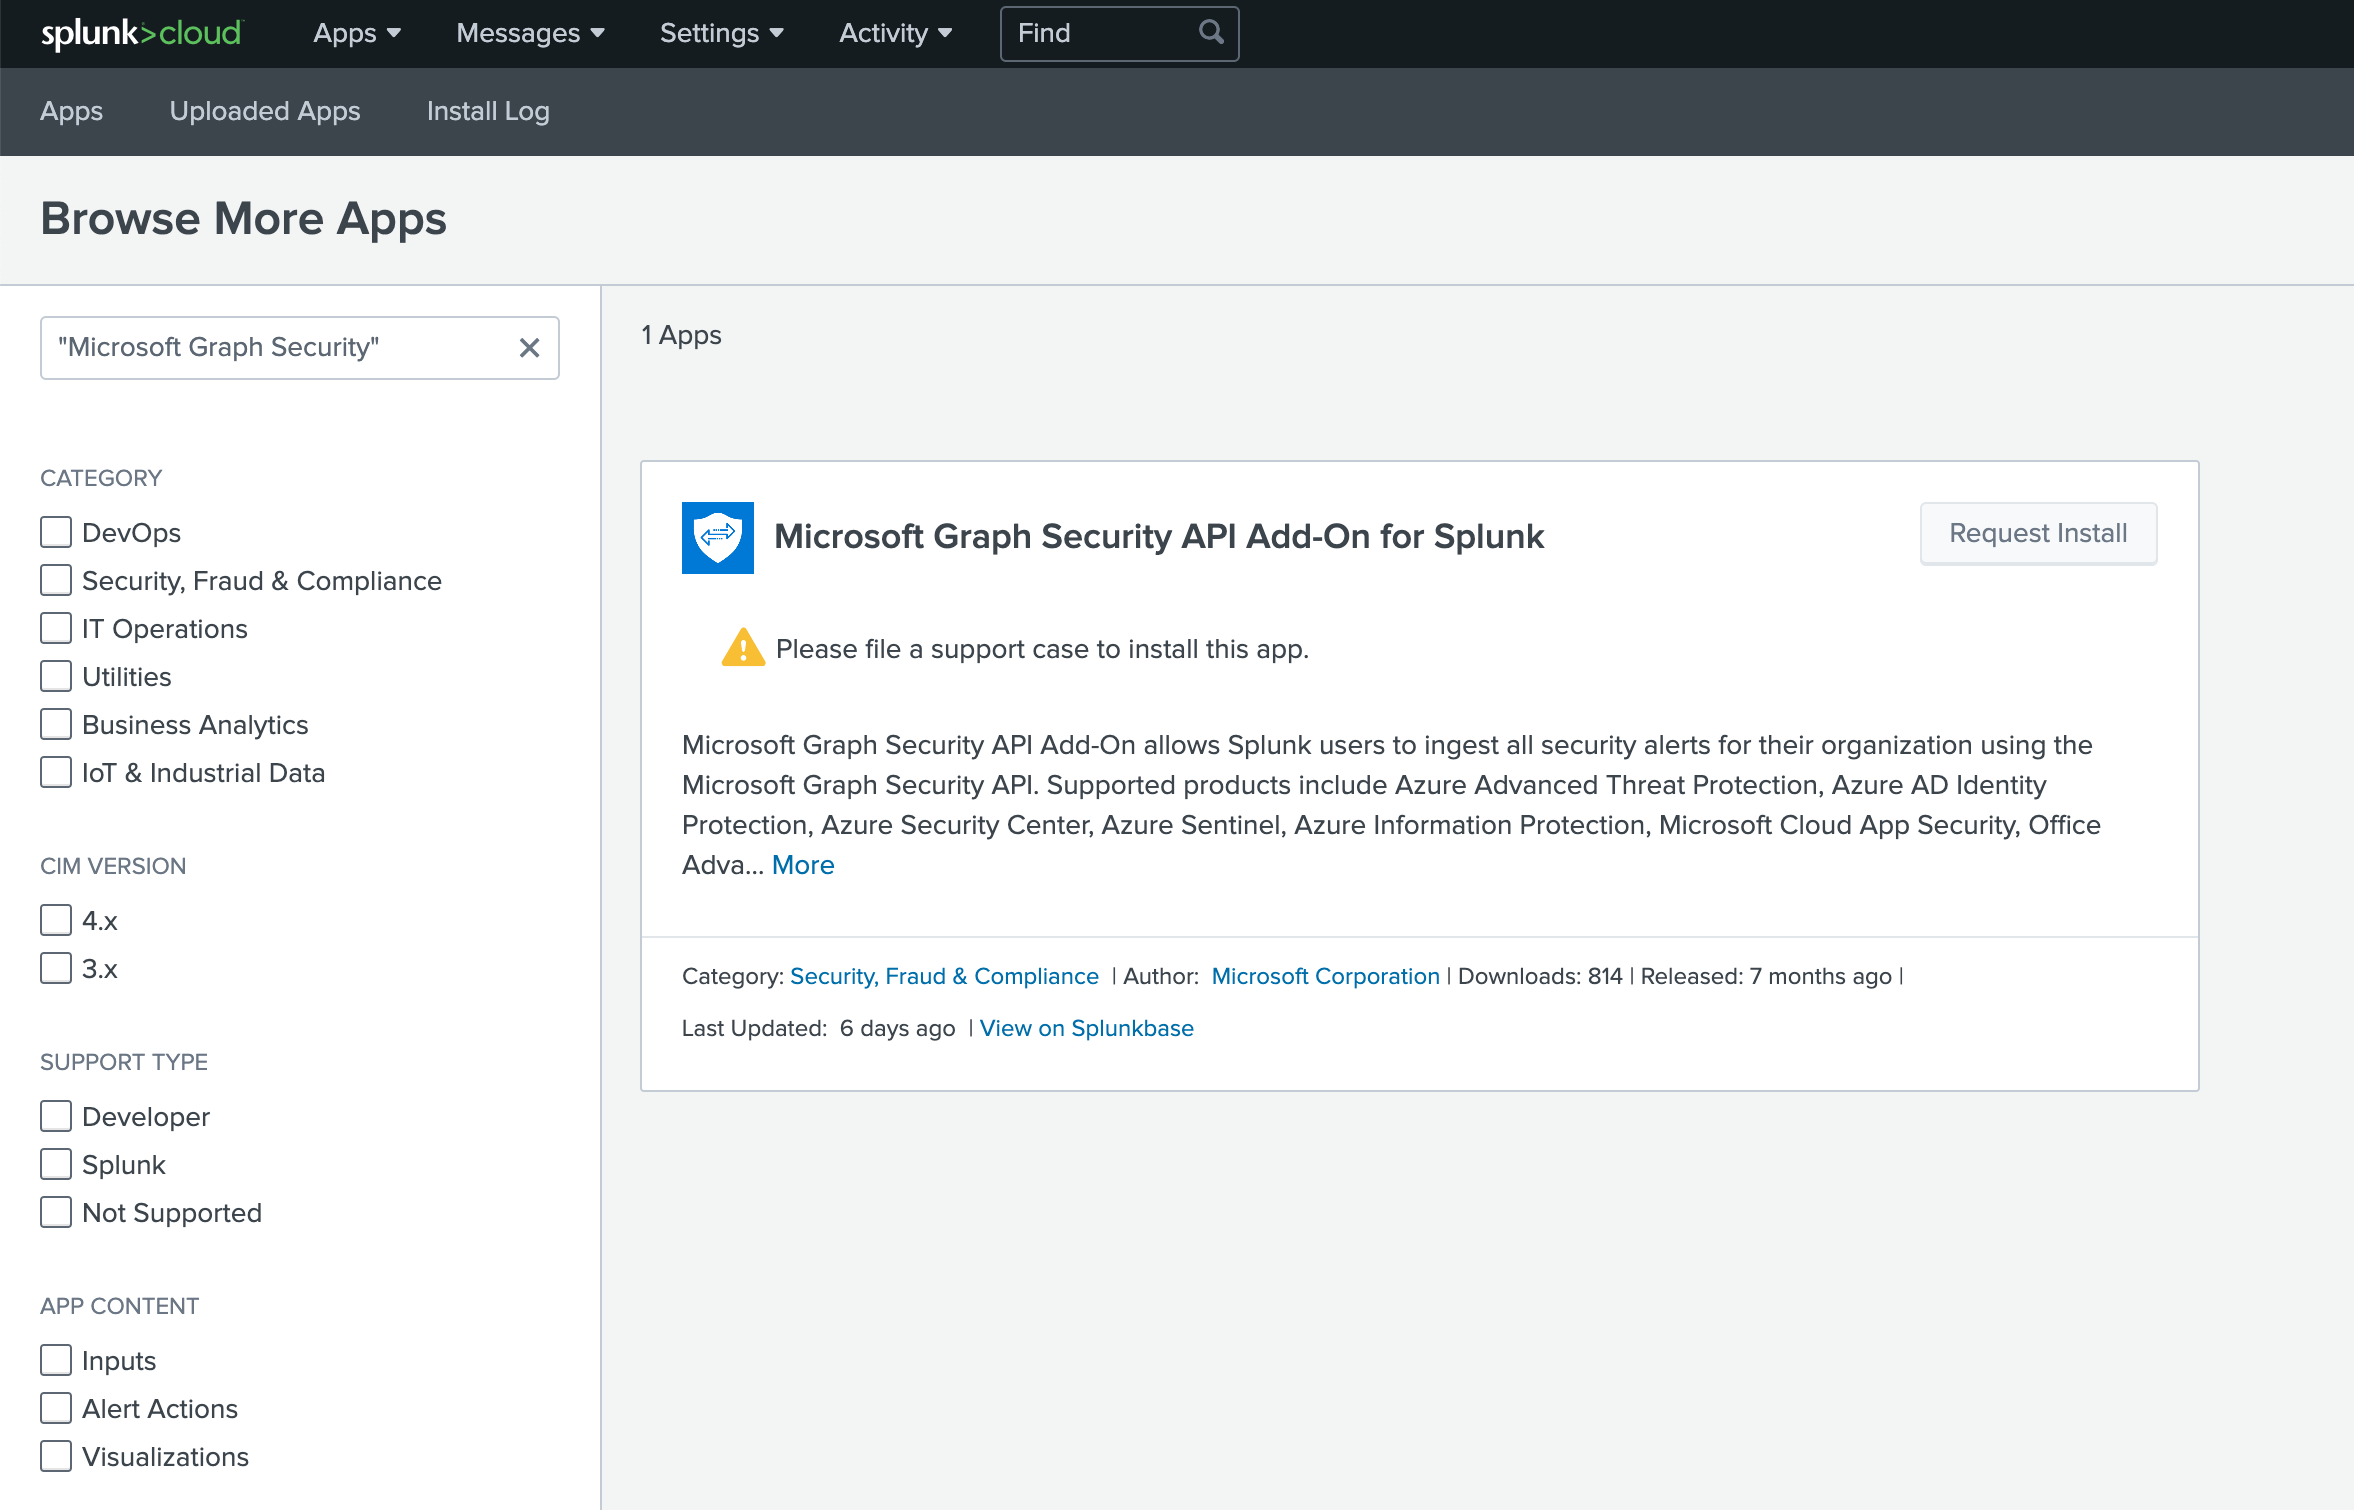
Task: Click the Splunk cloud logo
Action: tap(141, 33)
